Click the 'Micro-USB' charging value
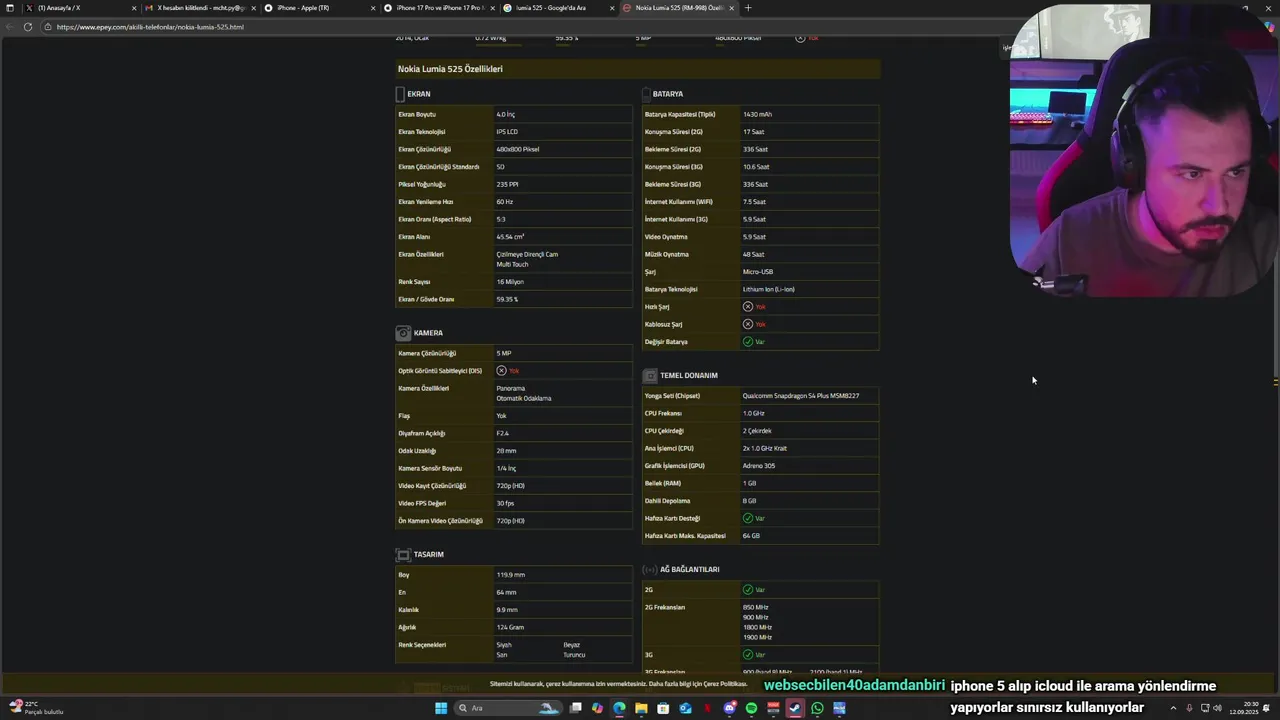The height and width of the screenshot is (720, 1280). coord(758,272)
